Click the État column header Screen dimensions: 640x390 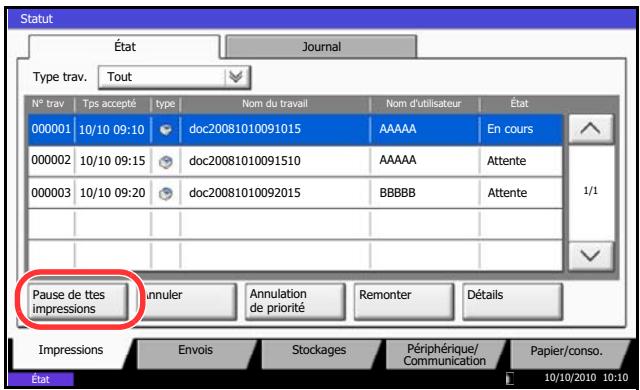tap(519, 104)
